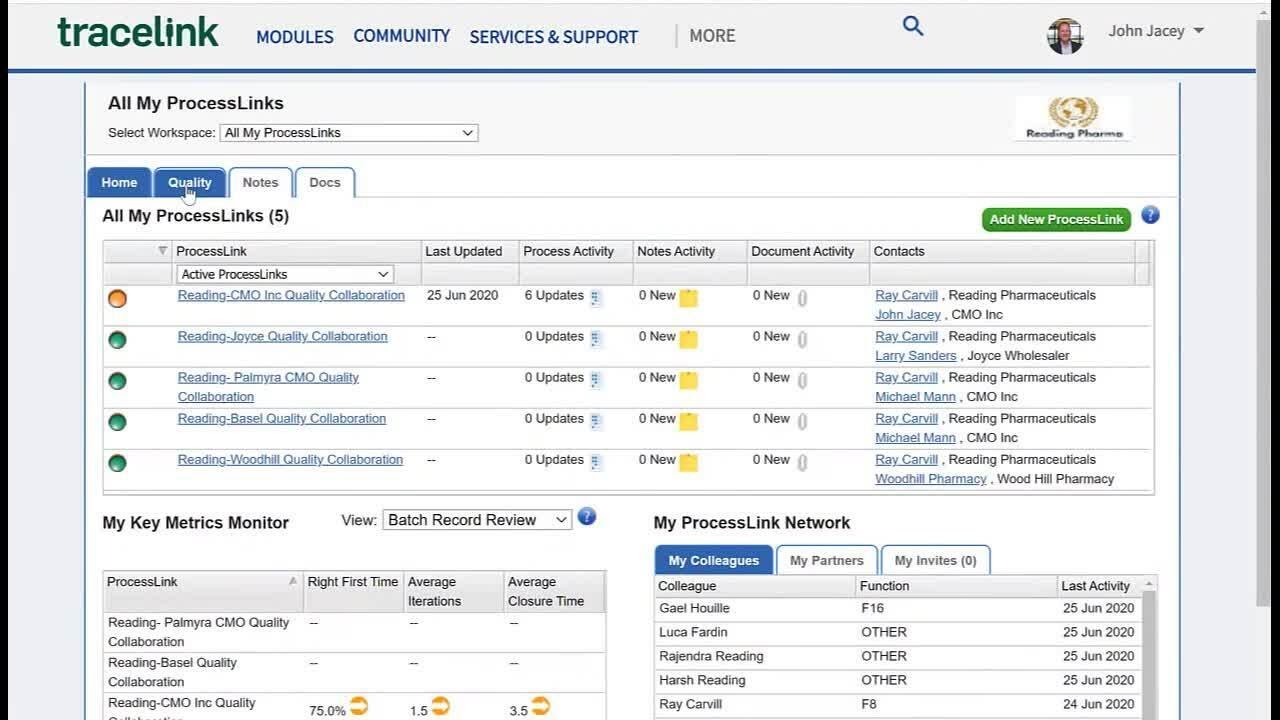
Task: Open yellow notes icon for Reading-Basel row
Action: point(688,421)
